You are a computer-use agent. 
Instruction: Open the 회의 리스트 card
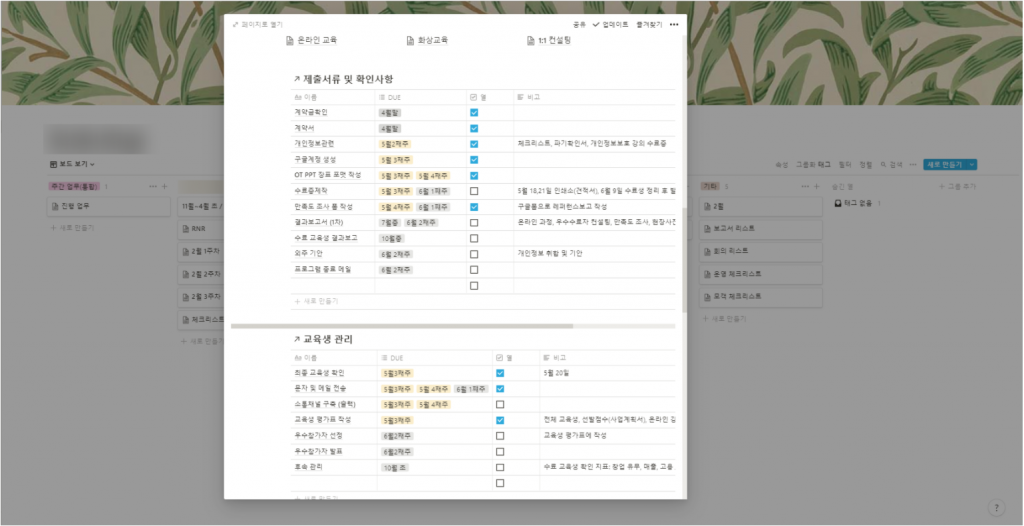point(761,251)
